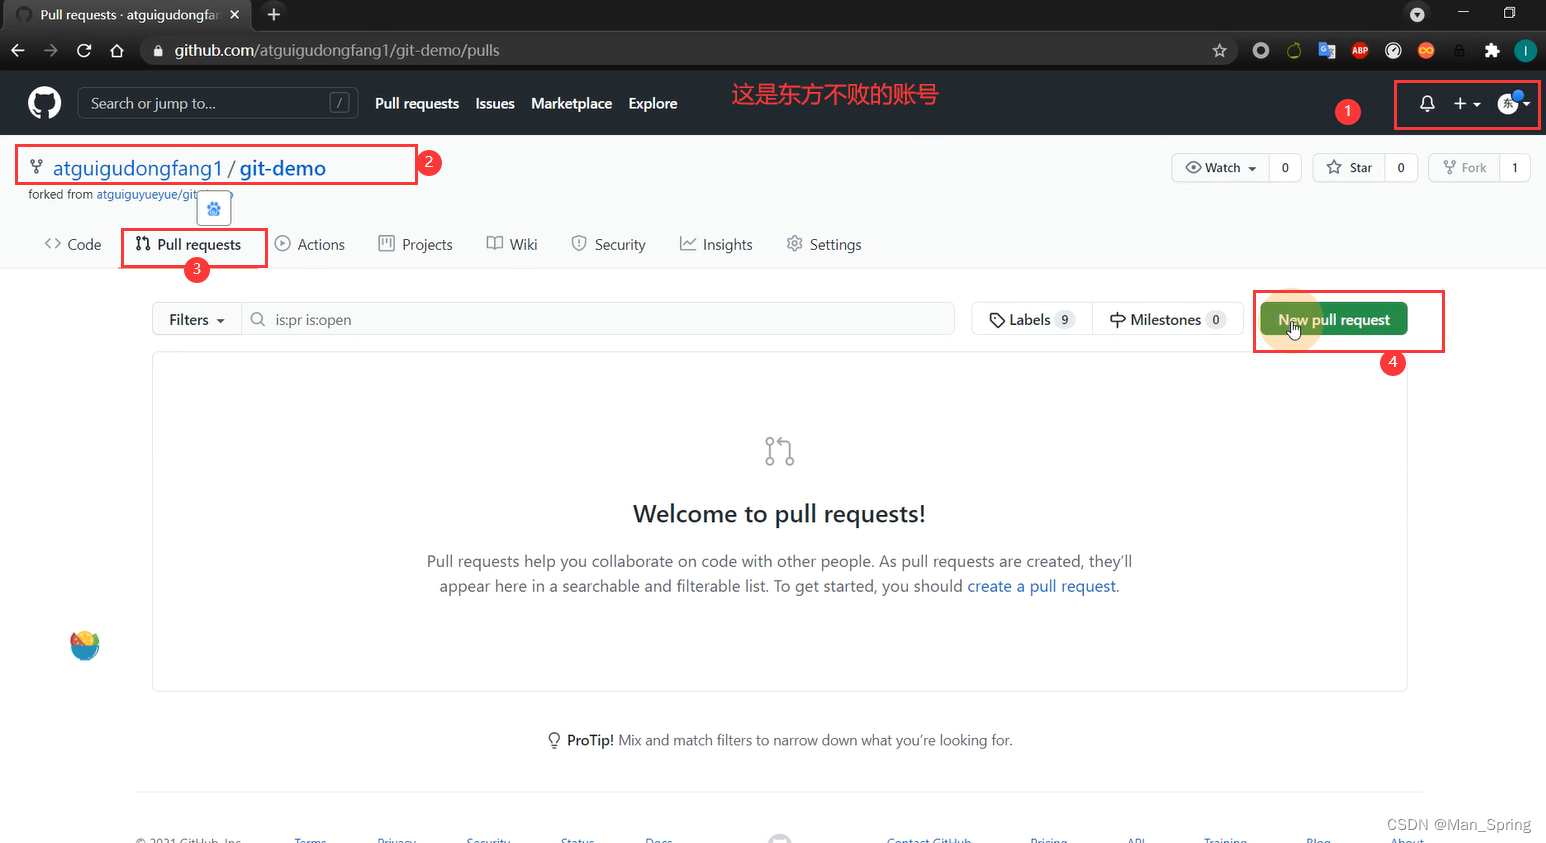The height and width of the screenshot is (843, 1546).
Task: Bookmark this page with star icon
Action: pos(1219,50)
